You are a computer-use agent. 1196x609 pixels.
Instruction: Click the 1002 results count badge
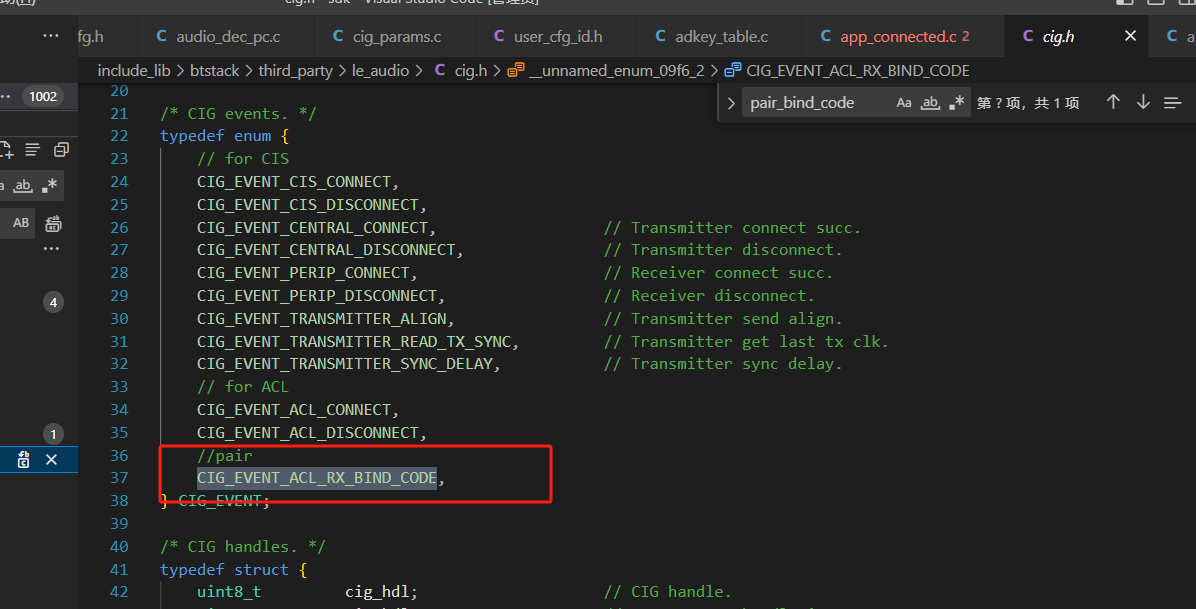43,97
